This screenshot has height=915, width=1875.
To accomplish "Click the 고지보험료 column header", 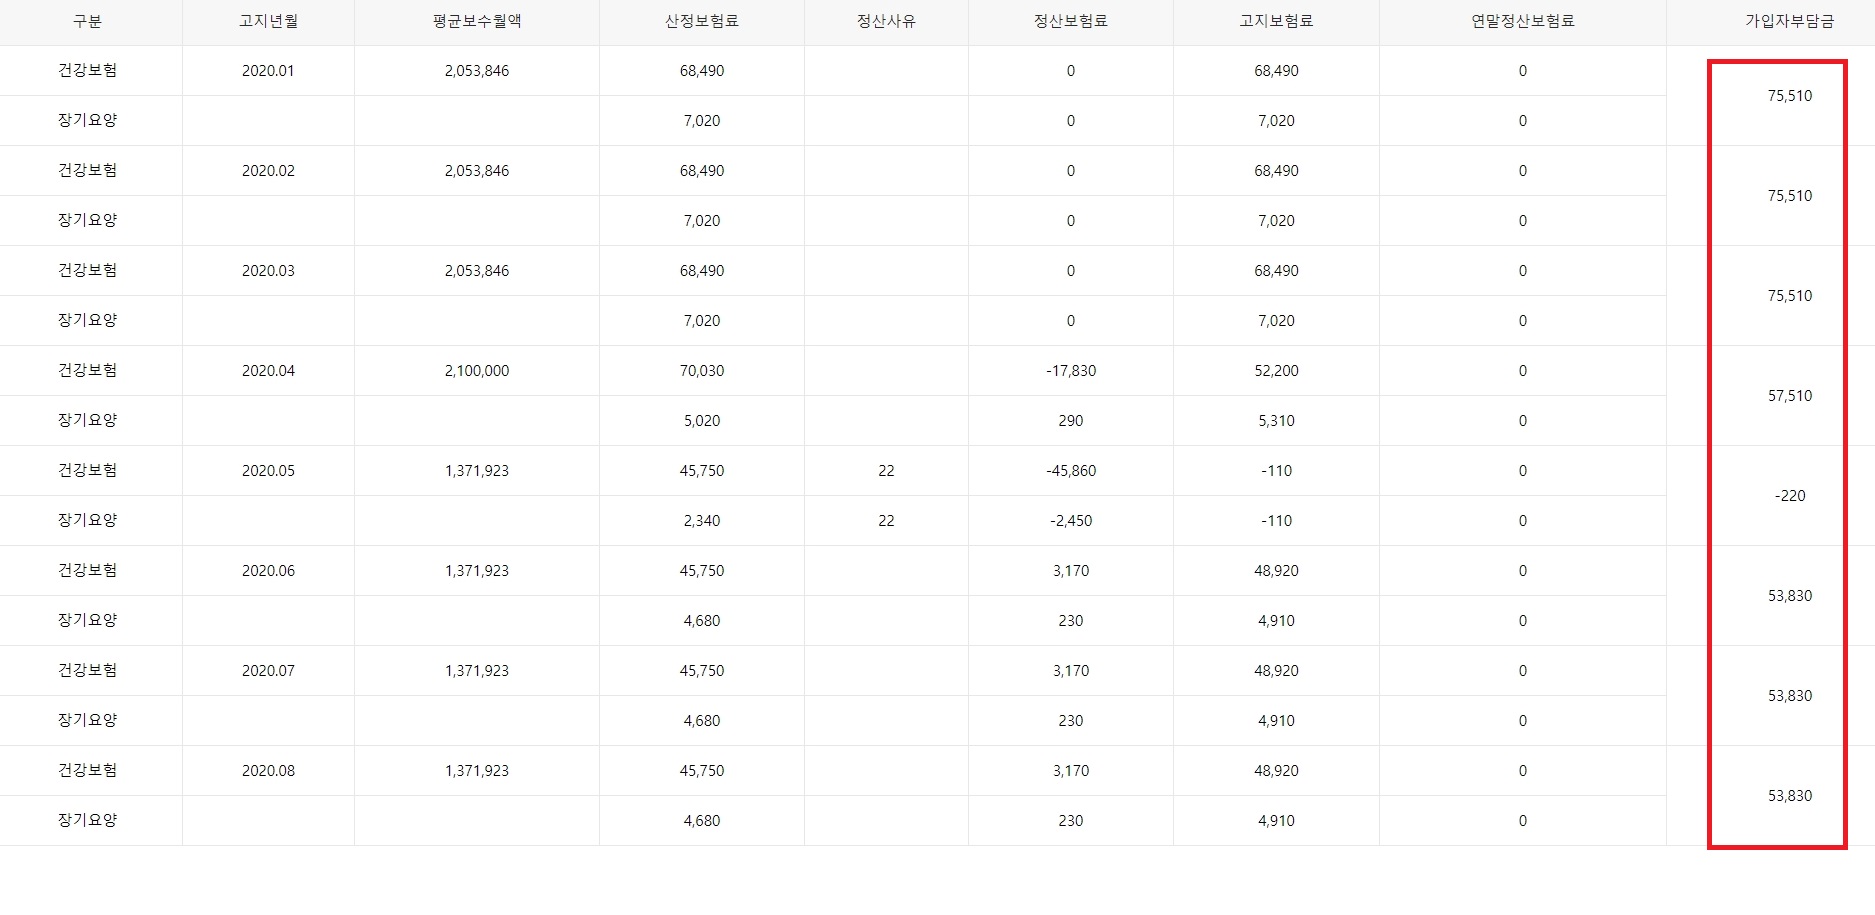I will (1271, 21).
